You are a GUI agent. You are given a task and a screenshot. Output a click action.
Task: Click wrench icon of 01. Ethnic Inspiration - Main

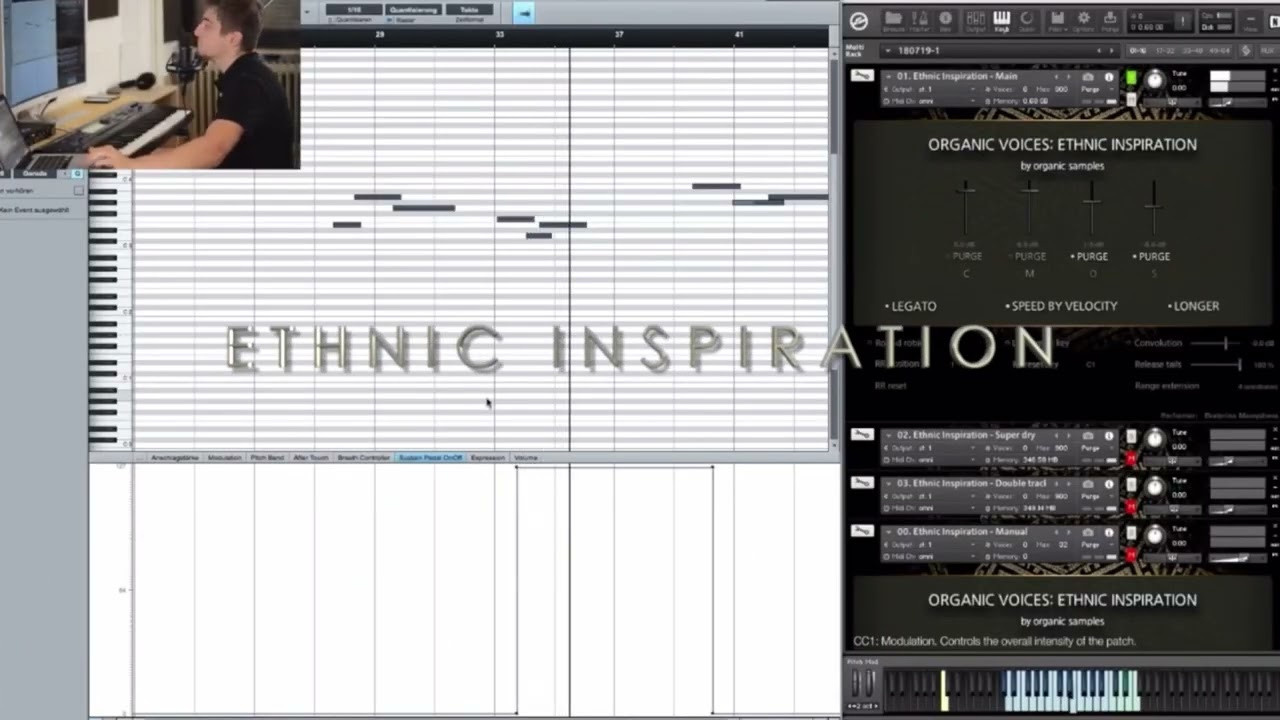(x=862, y=76)
